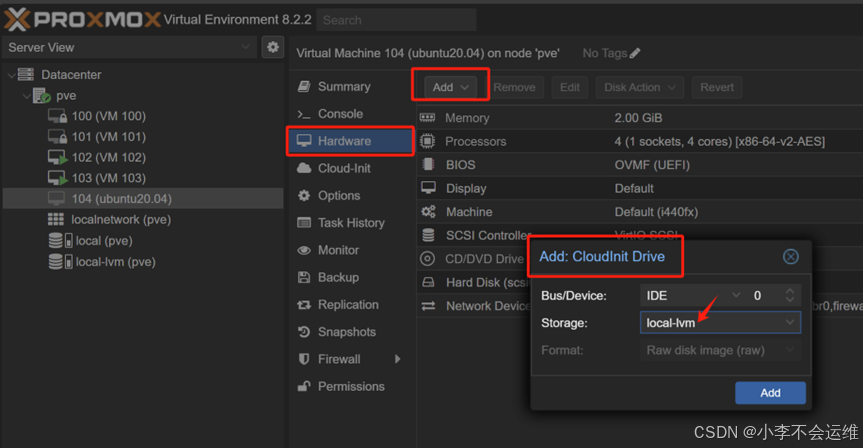Image resolution: width=863 pixels, height=448 pixels.
Task: Open the Disk Action dropdown
Action: 640,87
